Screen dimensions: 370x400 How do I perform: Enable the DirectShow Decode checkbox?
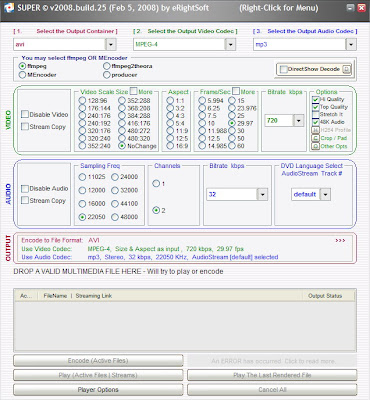pyautogui.click(x=284, y=69)
